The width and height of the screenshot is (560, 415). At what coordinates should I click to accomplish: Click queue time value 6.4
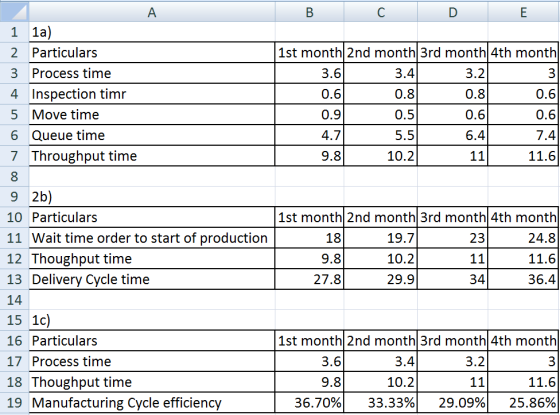pyautogui.click(x=452, y=135)
